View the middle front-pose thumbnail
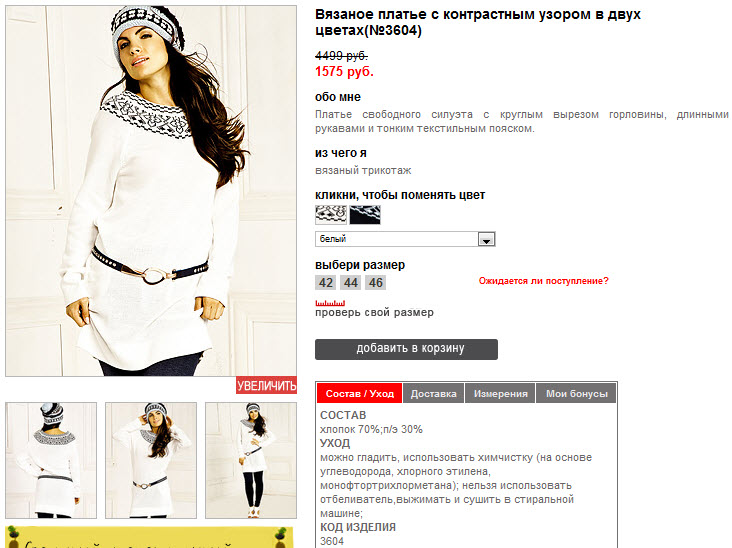The height and width of the screenshot is (548, 732). (151, 460)
